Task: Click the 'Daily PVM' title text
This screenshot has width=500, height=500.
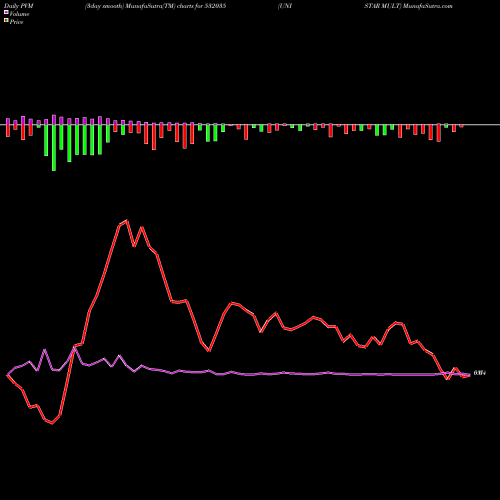Action: click(19, 6)
